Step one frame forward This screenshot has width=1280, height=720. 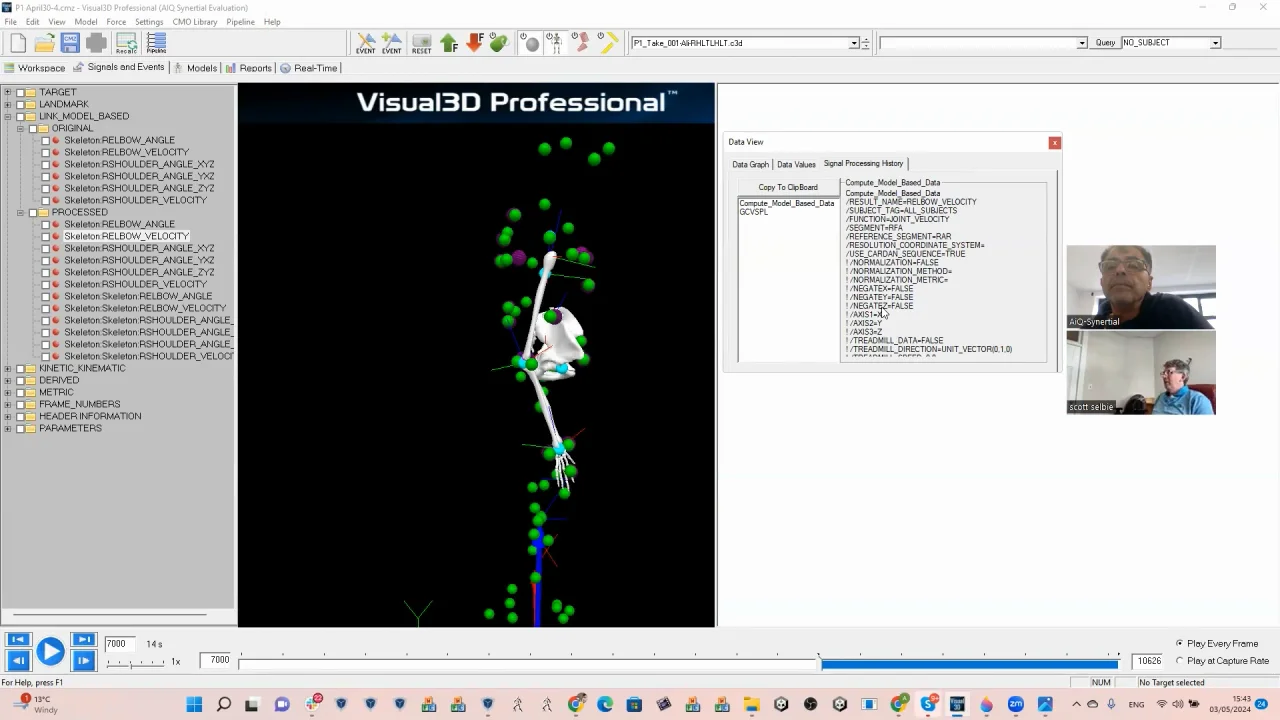pyautogui.click(x=84, y=660)
